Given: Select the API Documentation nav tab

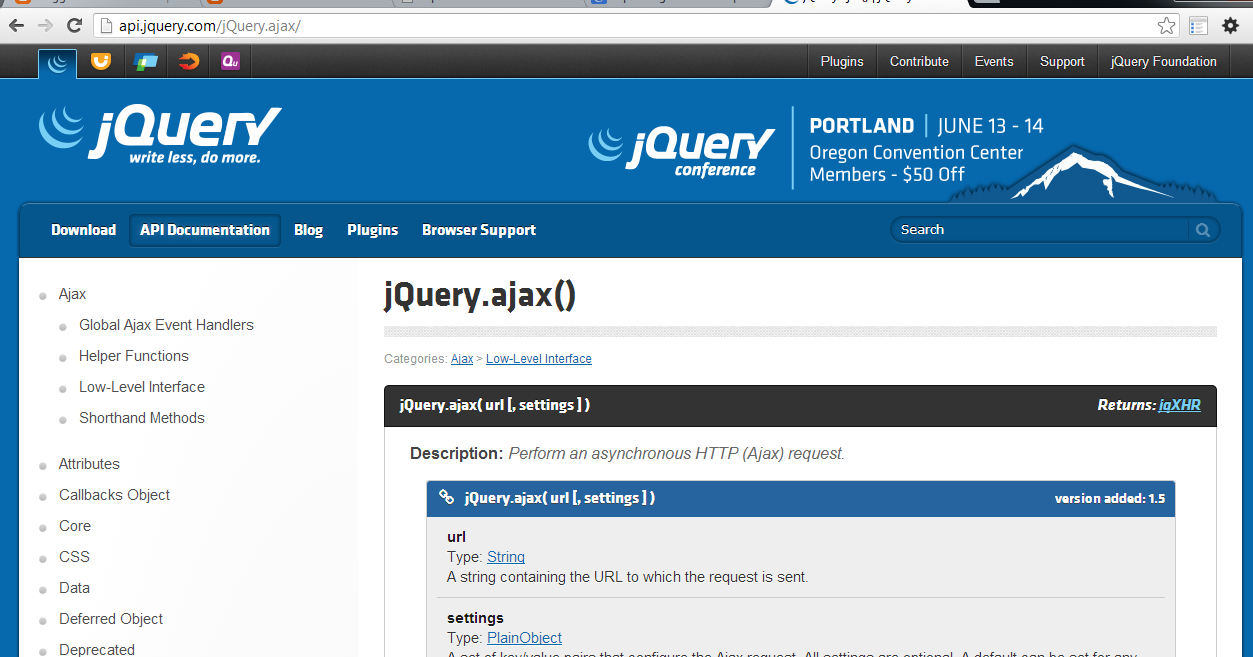Looking at the screenshot, I should (x=205, y=230).
